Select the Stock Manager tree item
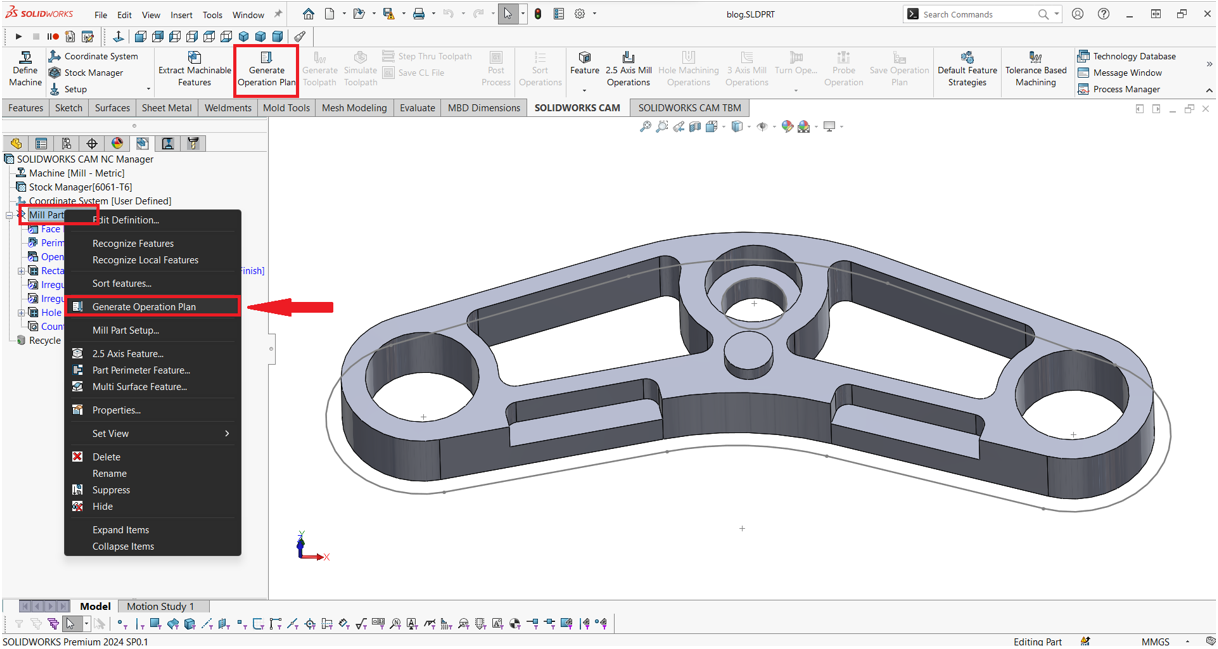 point(79,187)
